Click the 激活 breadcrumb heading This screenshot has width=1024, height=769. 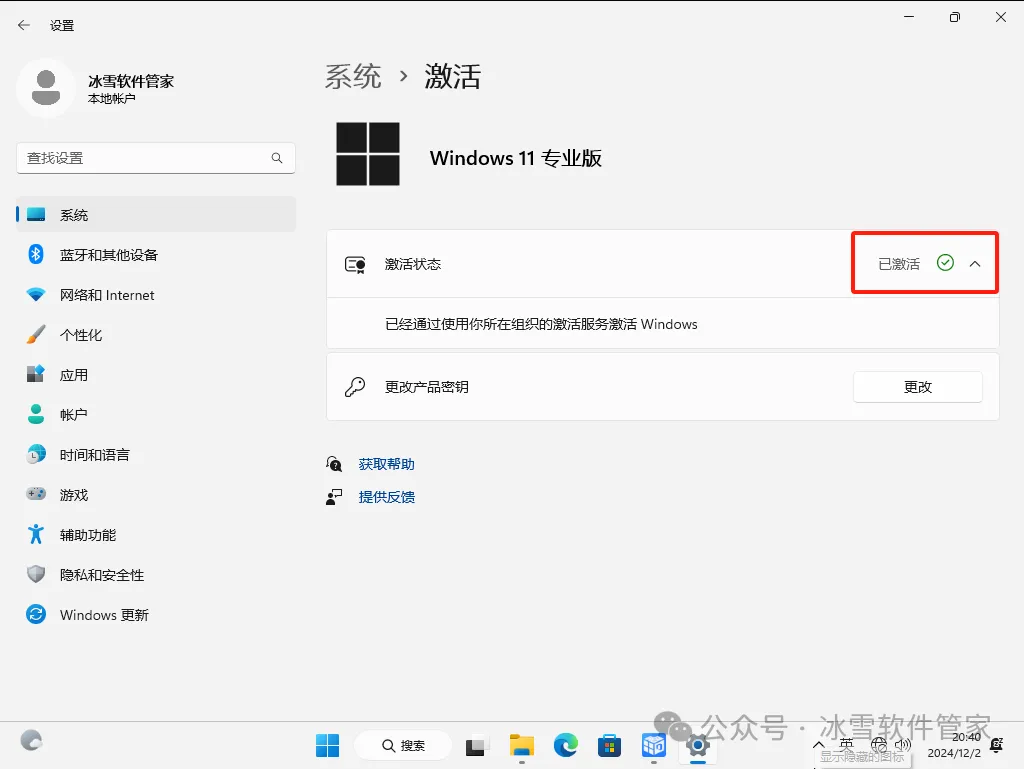coord(453,76)
